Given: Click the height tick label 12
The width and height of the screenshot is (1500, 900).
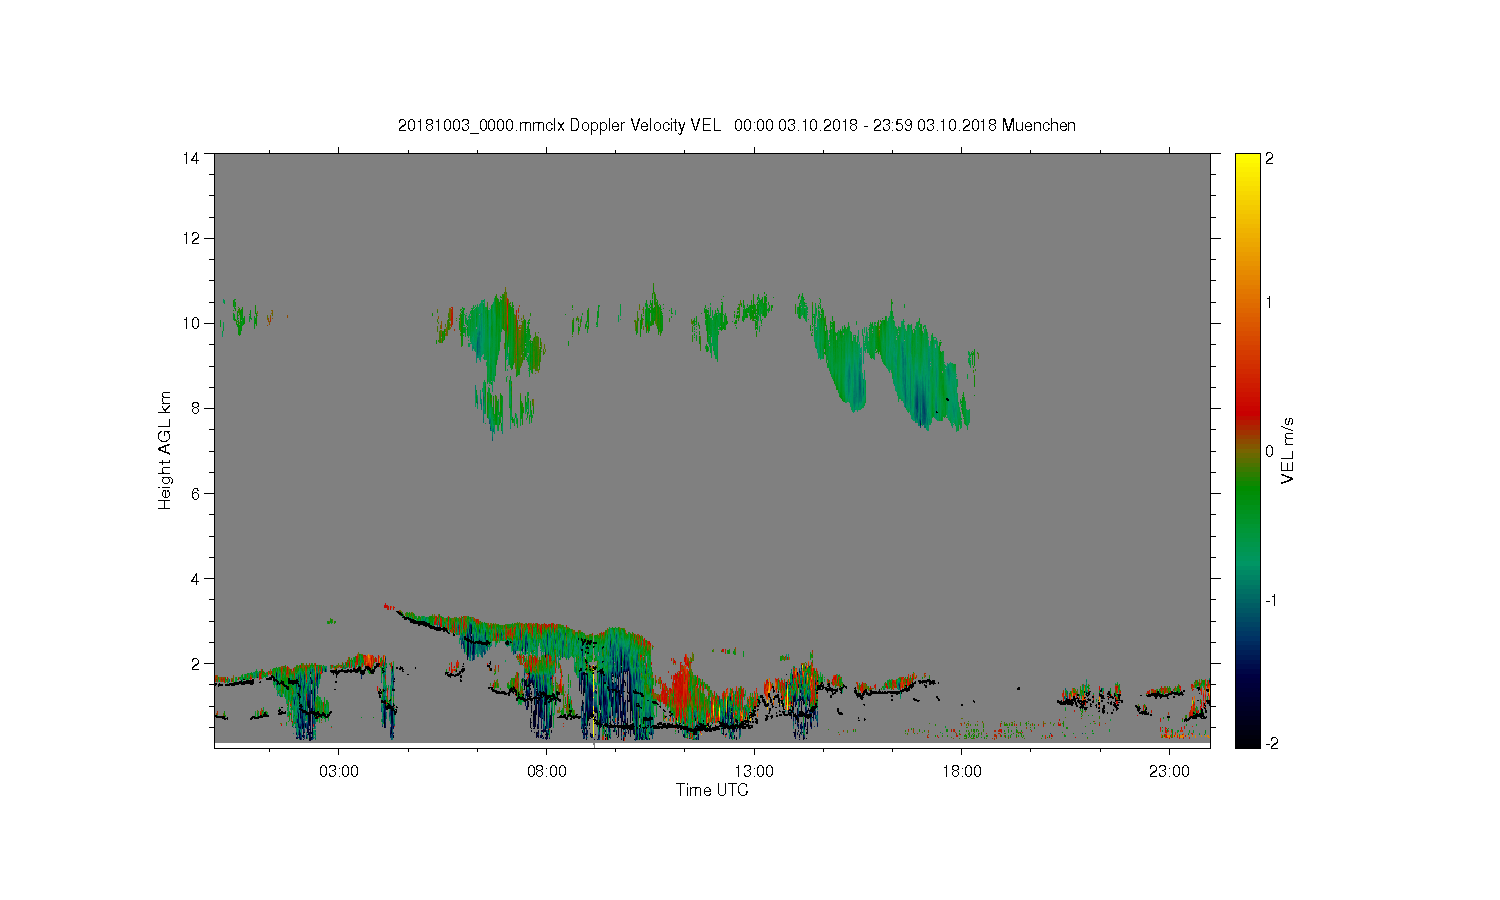Looking at the screenshot, I should (x=190, y=238).
